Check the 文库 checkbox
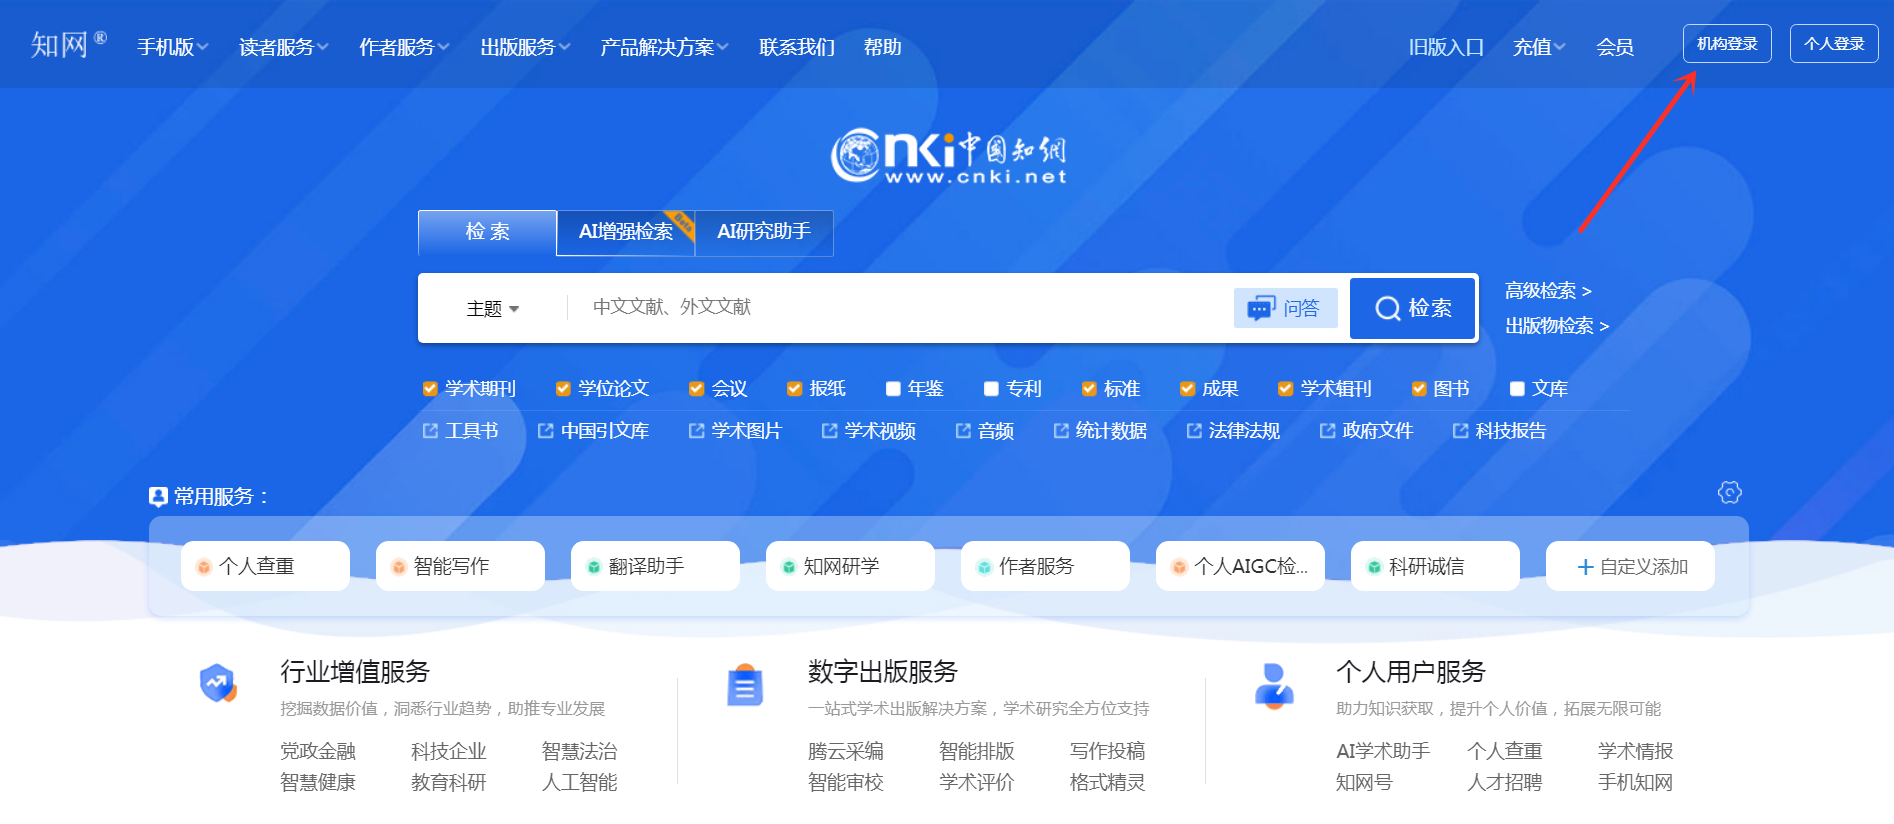This screenshot has width=1894, height=824. pyautogui.click(x=1517, y=389)
